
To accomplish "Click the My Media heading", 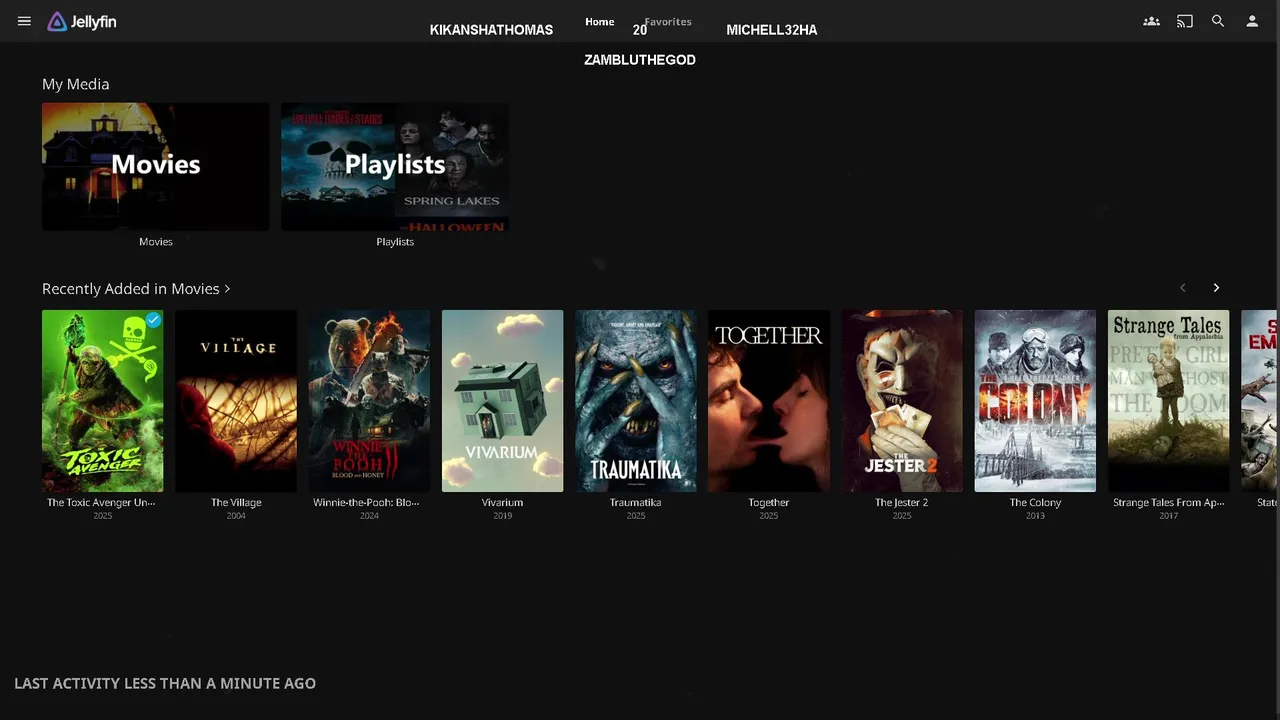I will (x=76, y=84).
